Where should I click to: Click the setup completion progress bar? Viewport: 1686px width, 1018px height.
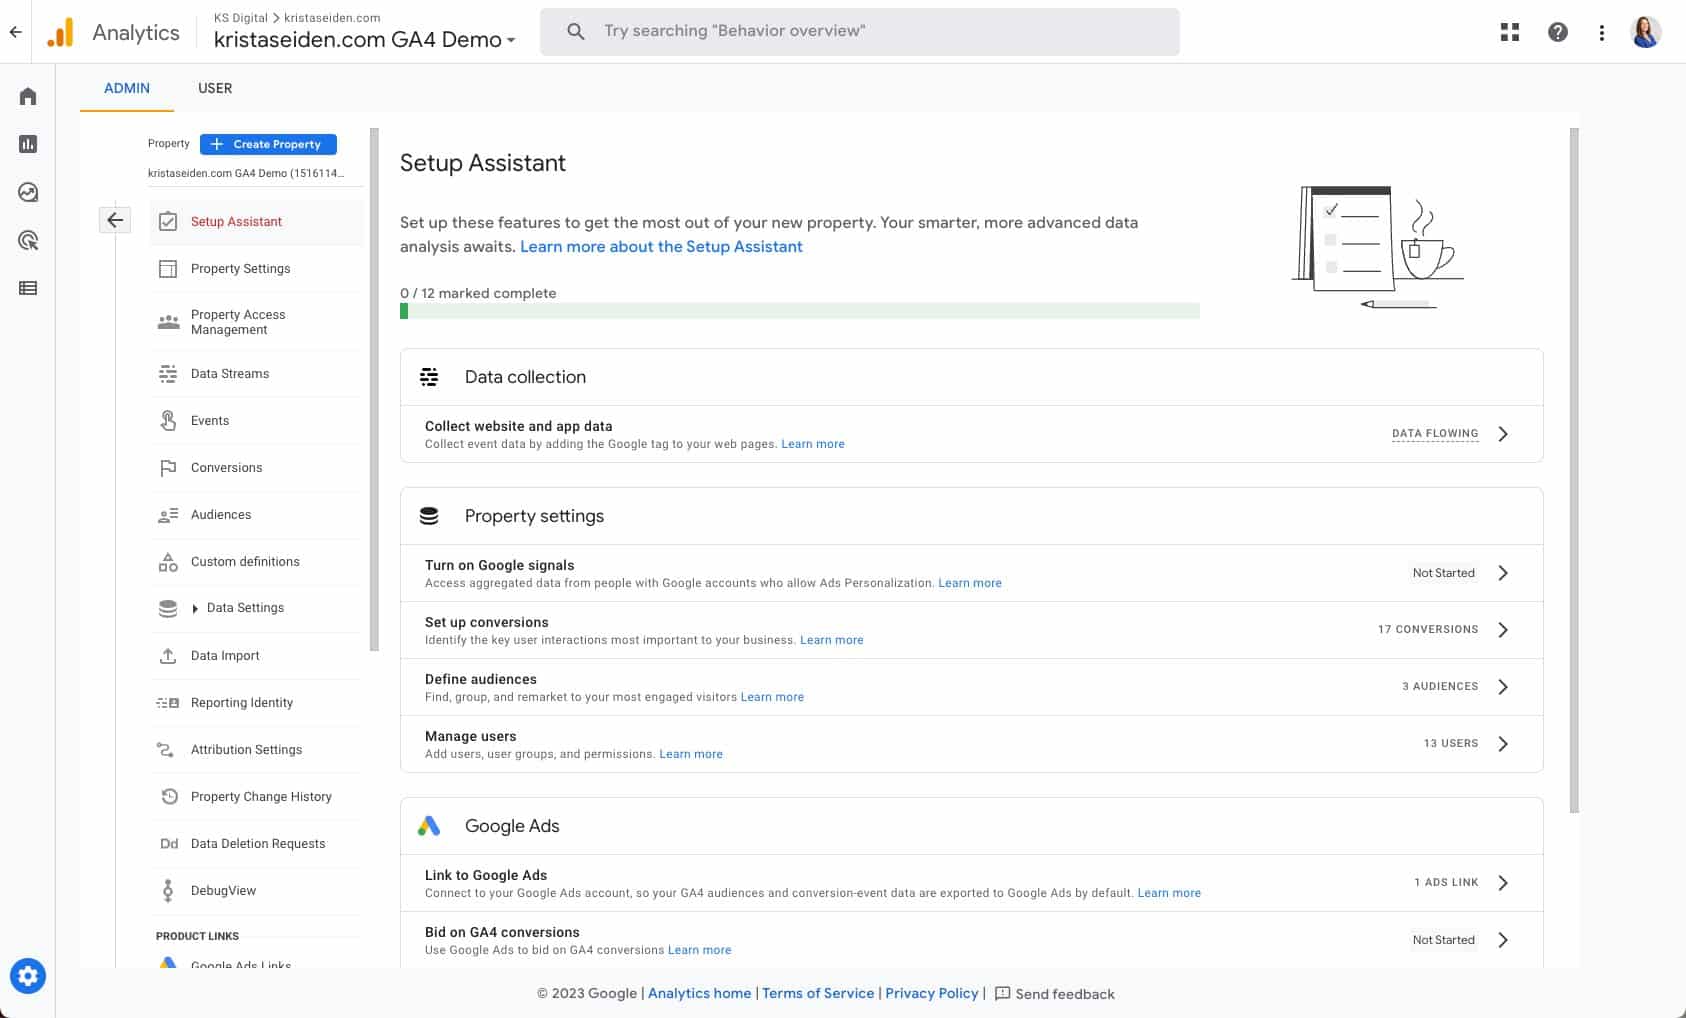(799, 310)
